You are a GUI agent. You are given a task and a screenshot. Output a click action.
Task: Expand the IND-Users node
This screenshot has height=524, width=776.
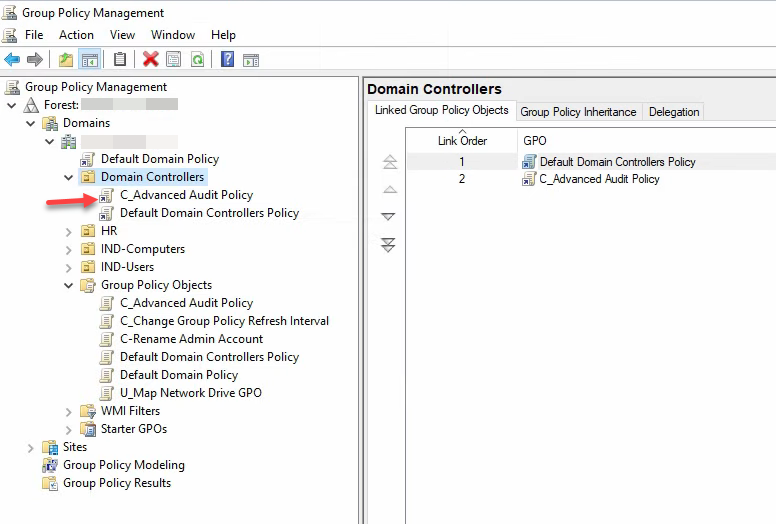click(68, 268)
